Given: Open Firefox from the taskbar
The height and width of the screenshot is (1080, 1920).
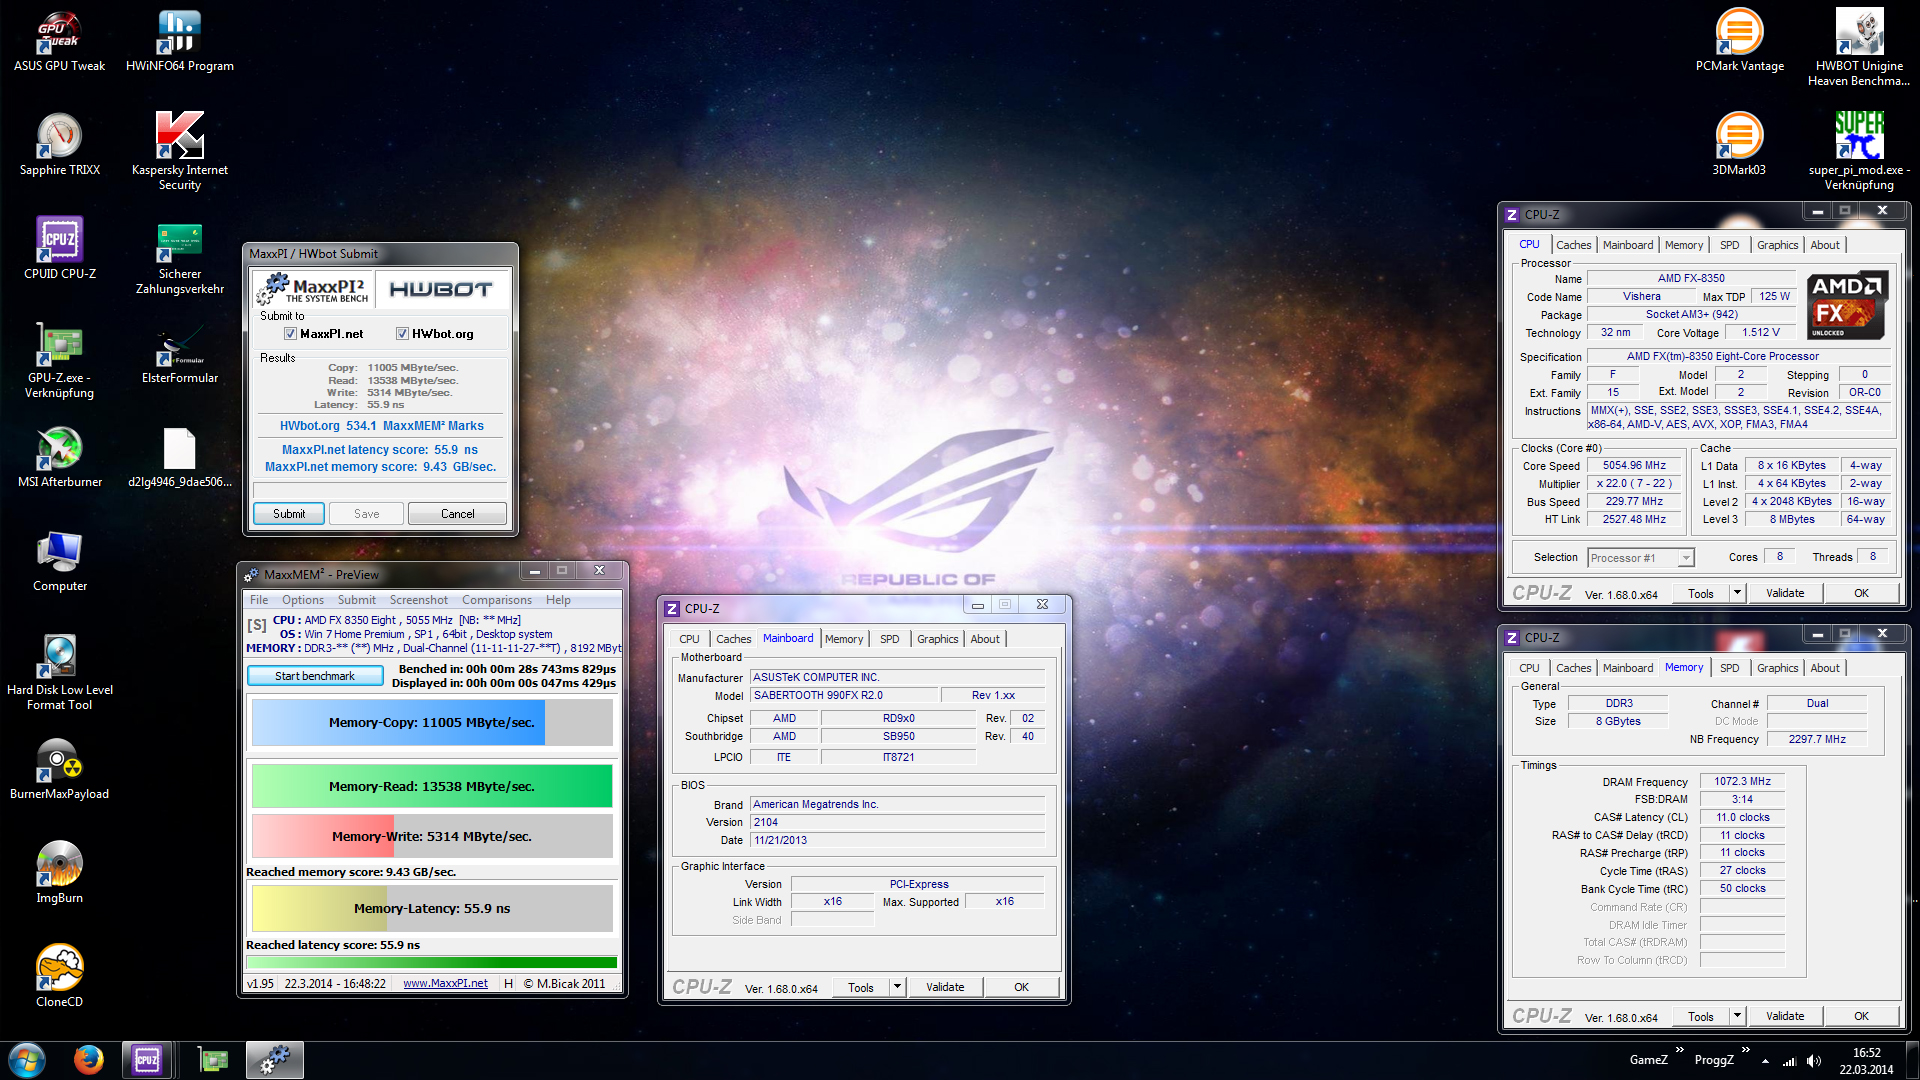Looking at the screenshot, I should click(x=88, y=1060).
